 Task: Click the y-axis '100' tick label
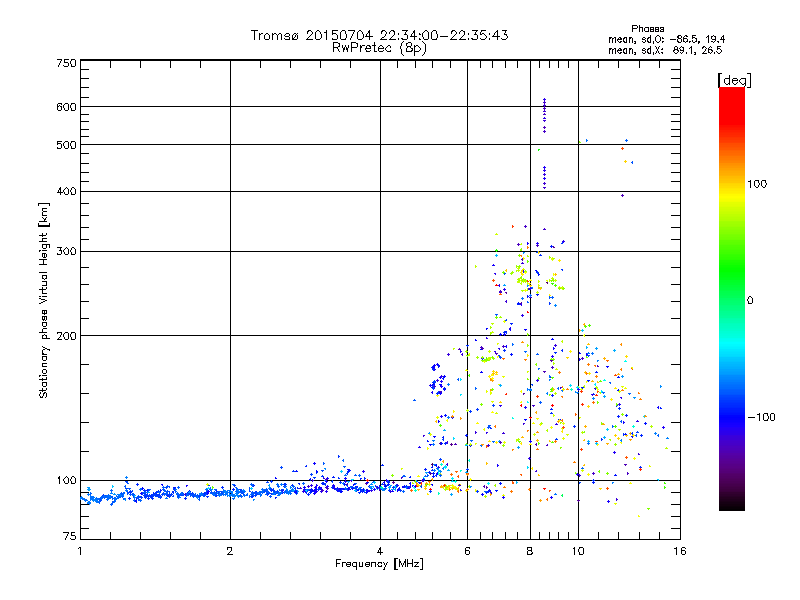66,480
